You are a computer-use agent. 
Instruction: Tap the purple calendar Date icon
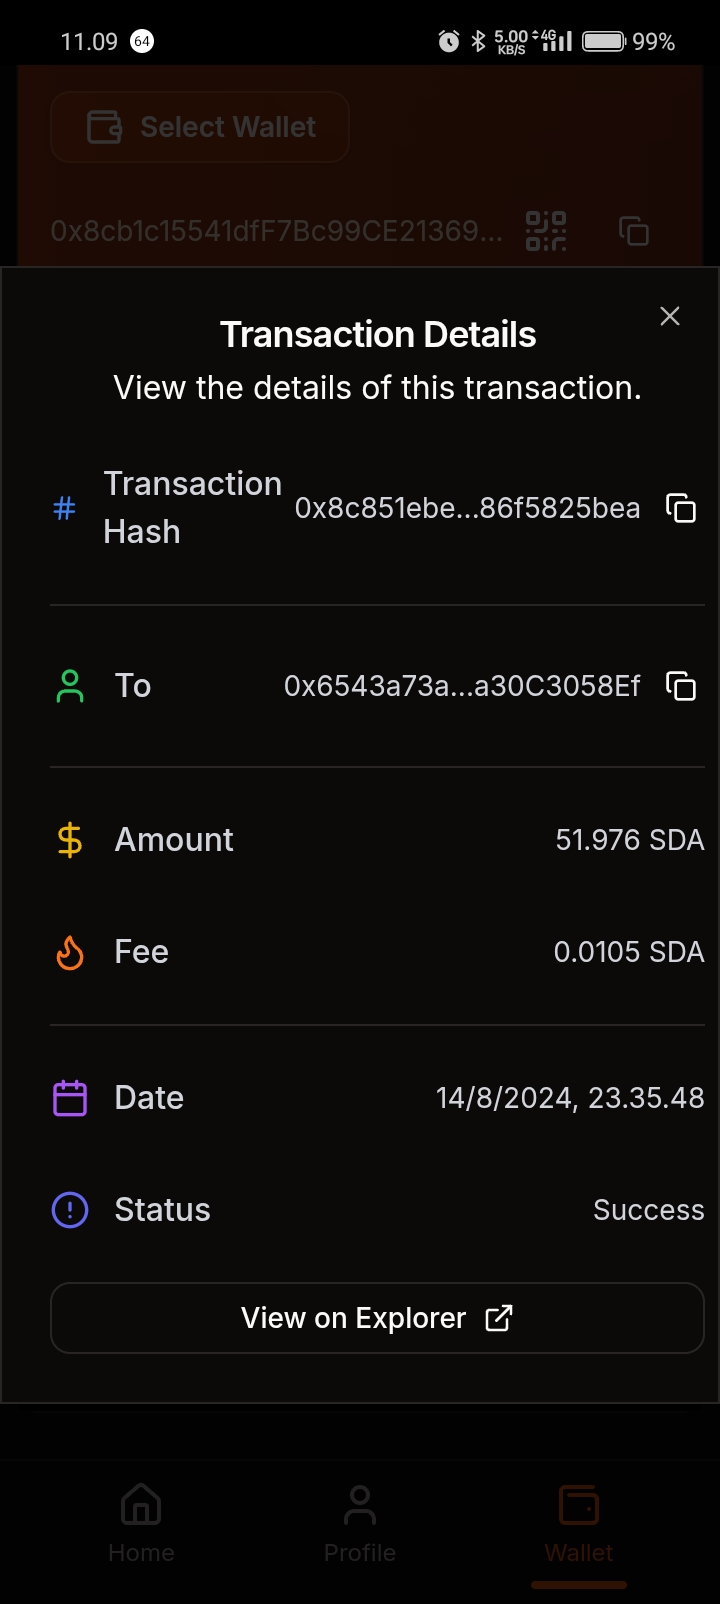point(70,1098)
